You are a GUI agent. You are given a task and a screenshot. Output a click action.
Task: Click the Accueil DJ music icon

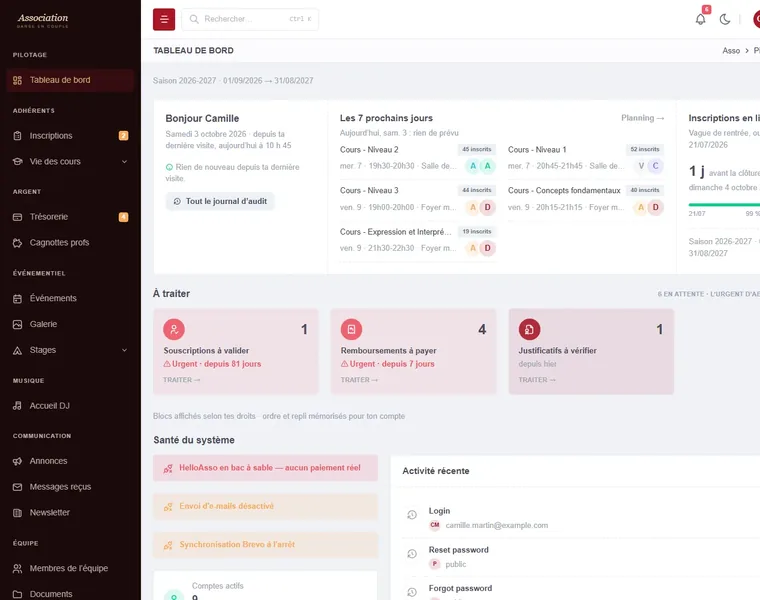[x=17, y=406]
